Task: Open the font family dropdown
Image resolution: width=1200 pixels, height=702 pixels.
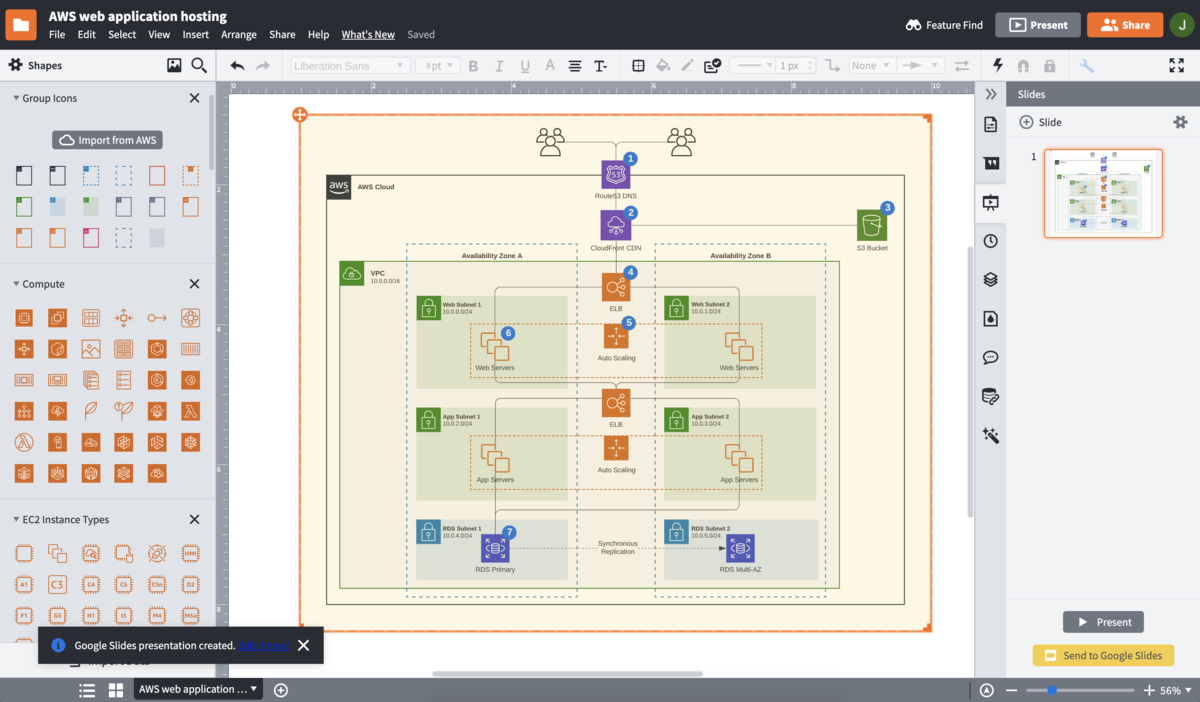Action: pyautogui.click(x=350, y=66)
